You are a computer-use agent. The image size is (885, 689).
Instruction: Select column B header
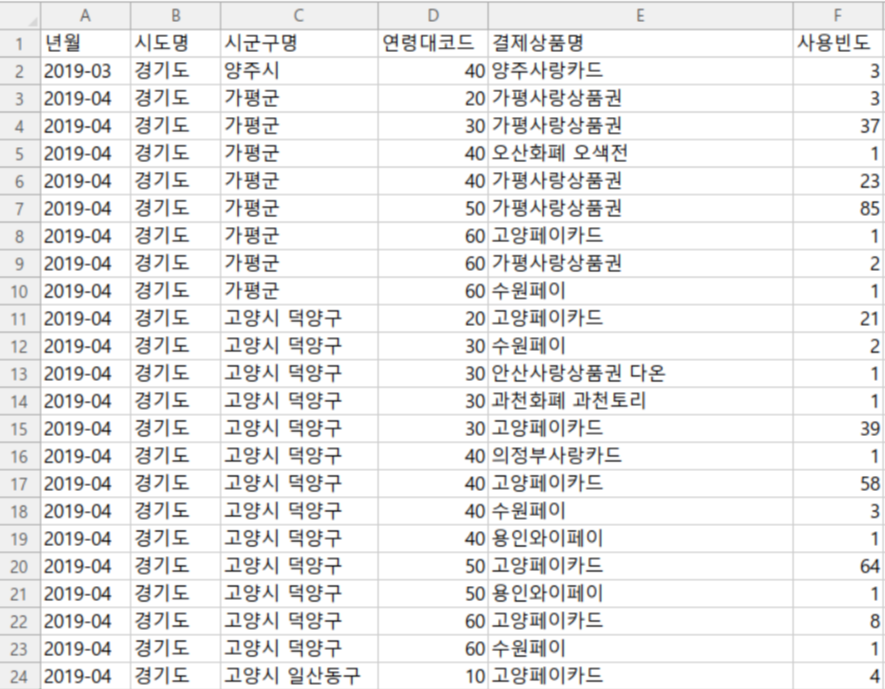point(176,15)
